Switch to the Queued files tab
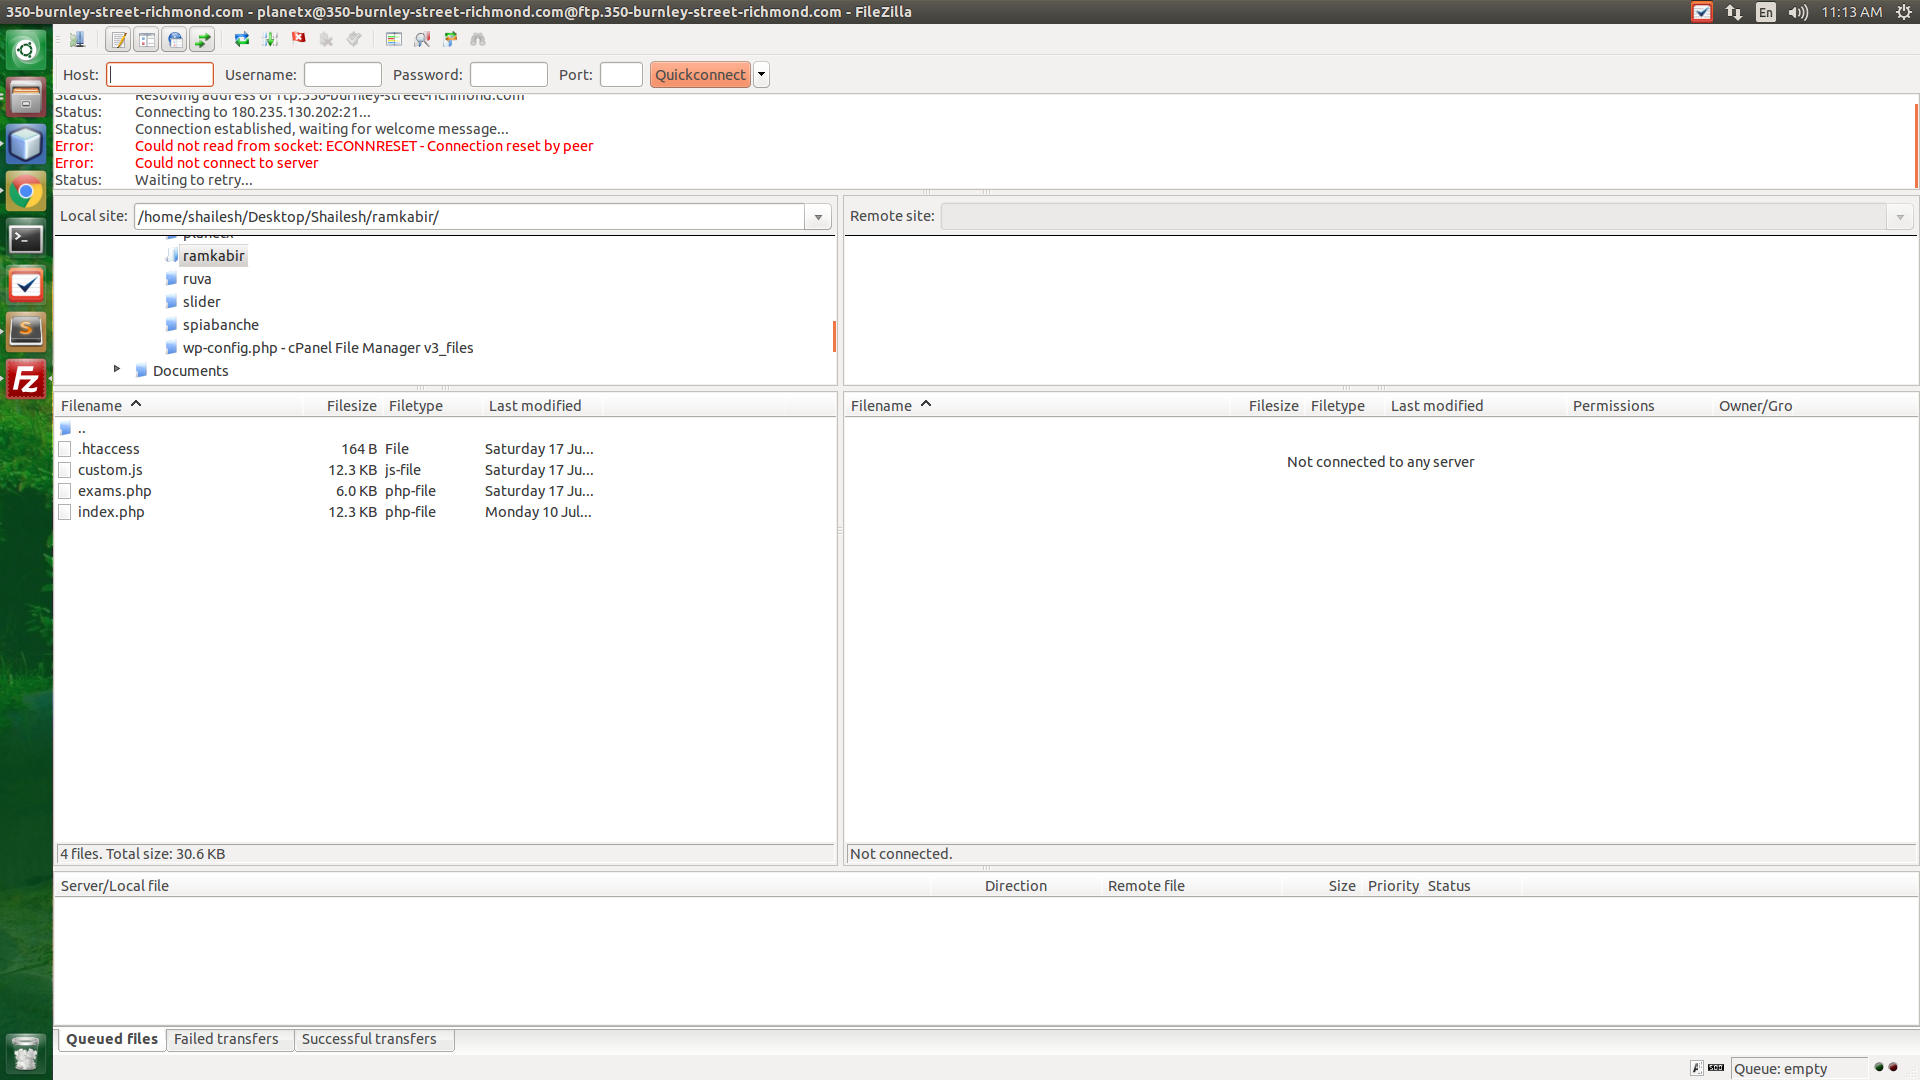 coord(112,1039)
